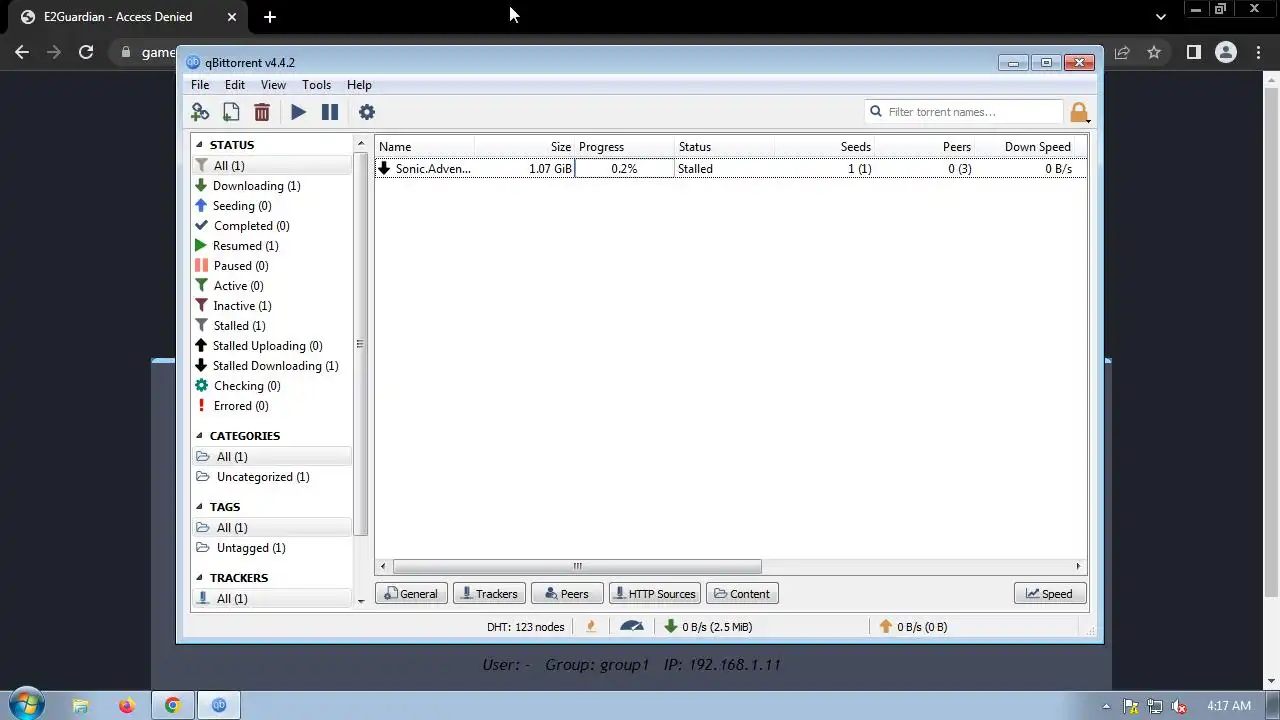Viewport: 1280px width, 720px height.
Task: Click the 4:17 AM taskbar clock
Action: [x=1228, y=706]
